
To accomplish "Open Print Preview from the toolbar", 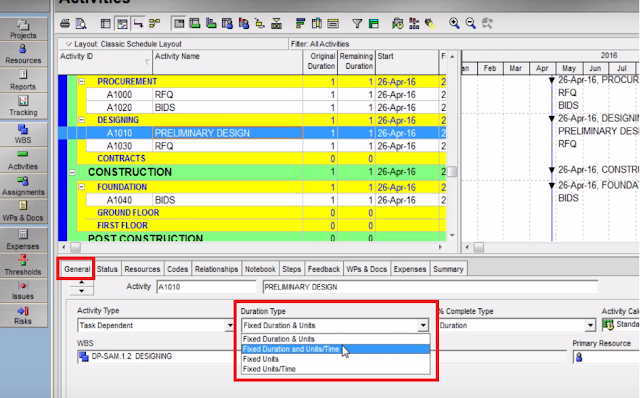I will (x=81, y=24).
